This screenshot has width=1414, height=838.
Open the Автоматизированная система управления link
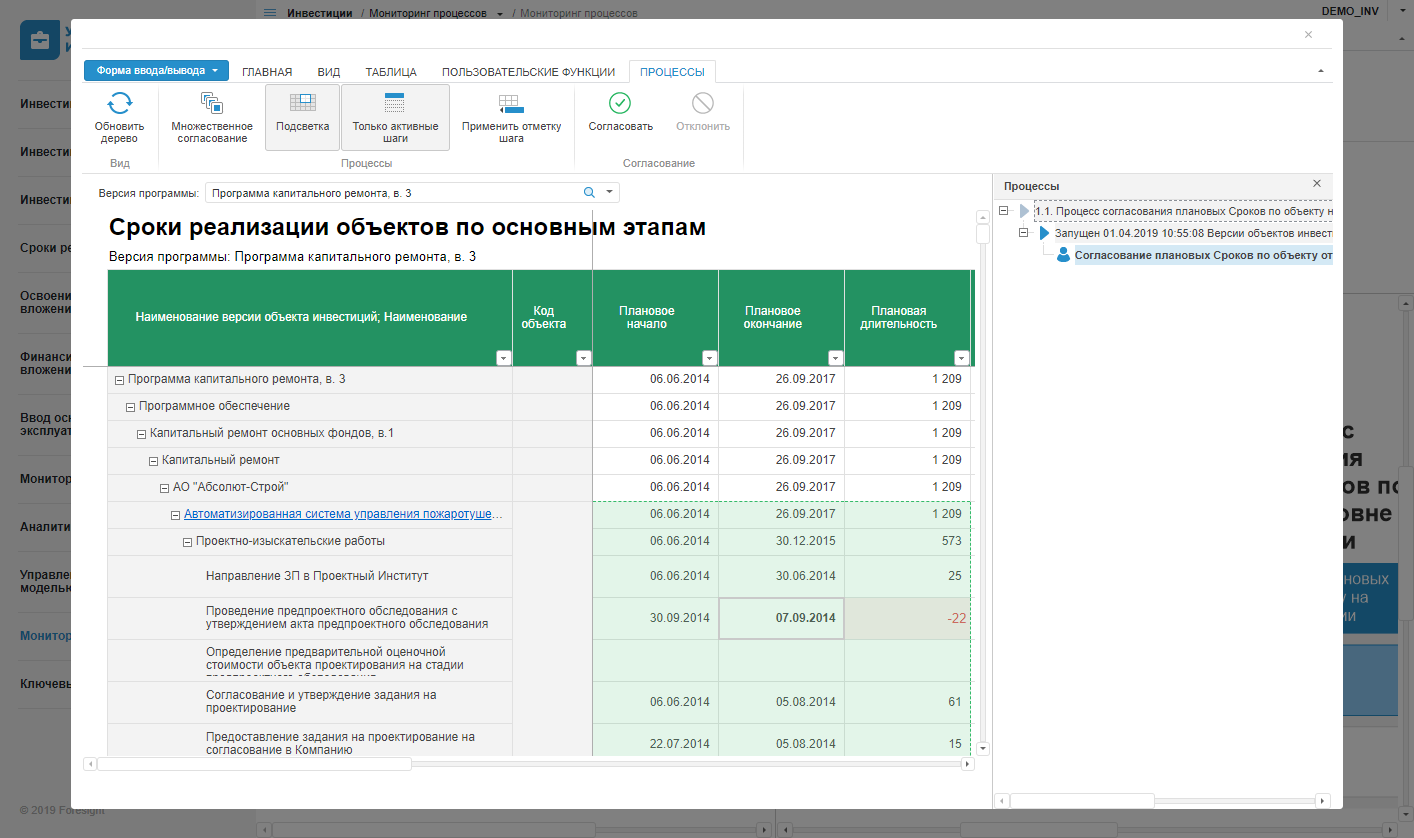[x=343, y=515]
